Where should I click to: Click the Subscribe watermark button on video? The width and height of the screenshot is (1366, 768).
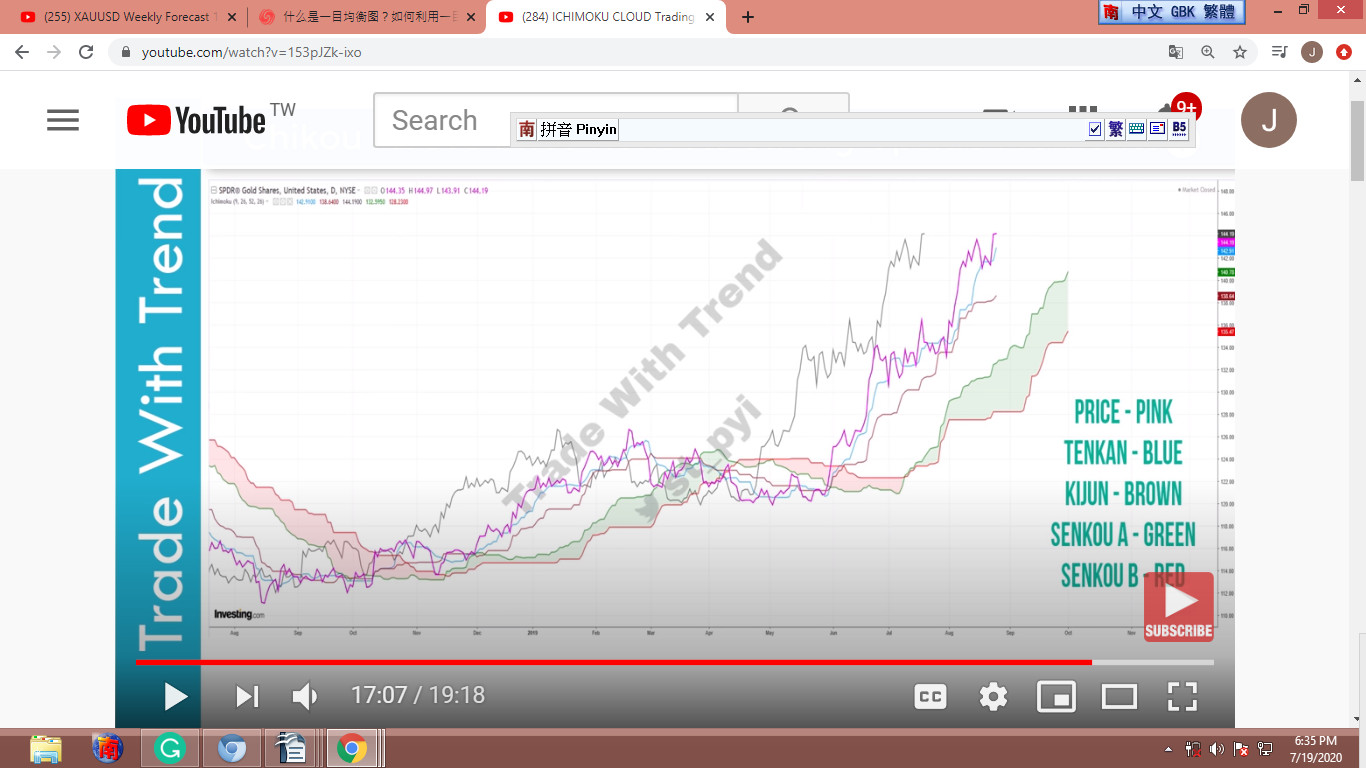[x=1178, y=607]
